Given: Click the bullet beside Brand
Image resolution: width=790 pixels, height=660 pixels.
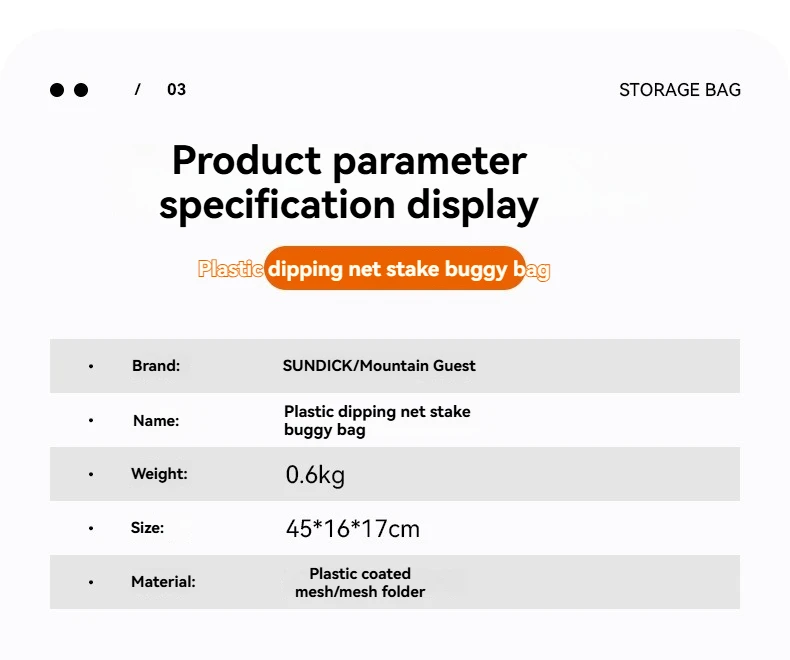Looking at the screenshot, I should (x=91, y=366).
